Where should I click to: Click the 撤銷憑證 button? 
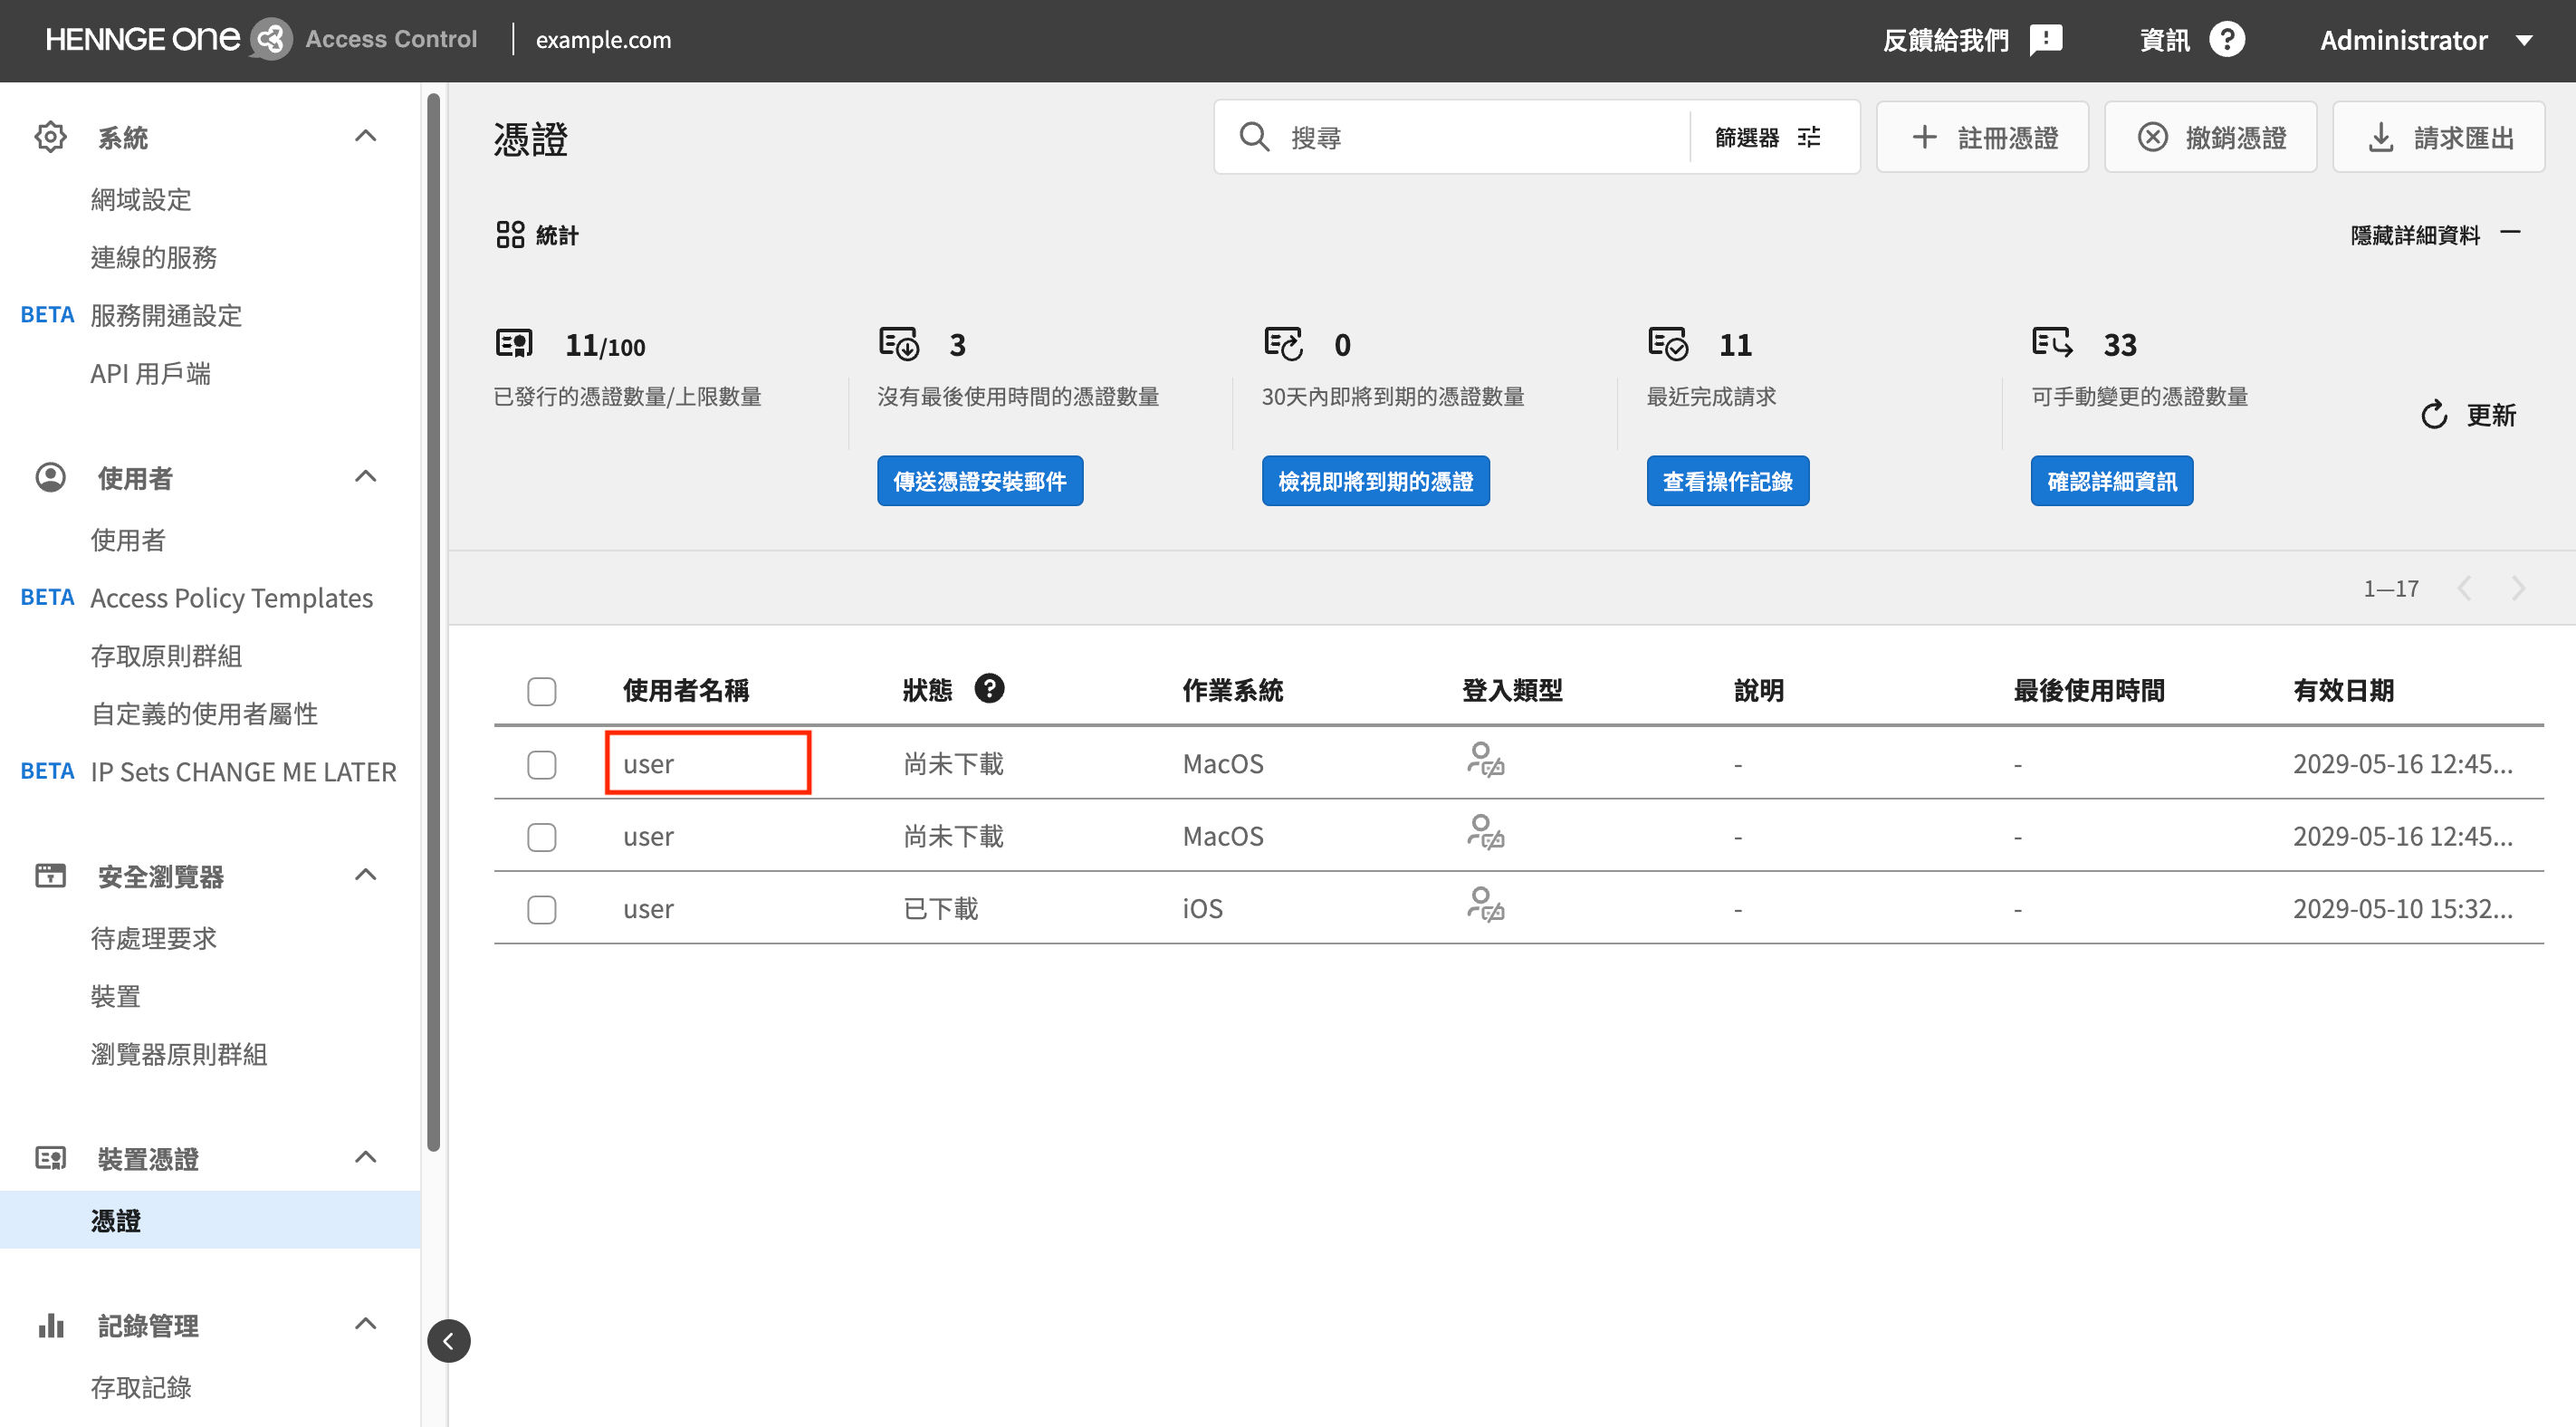click(x=2210, y=137)
